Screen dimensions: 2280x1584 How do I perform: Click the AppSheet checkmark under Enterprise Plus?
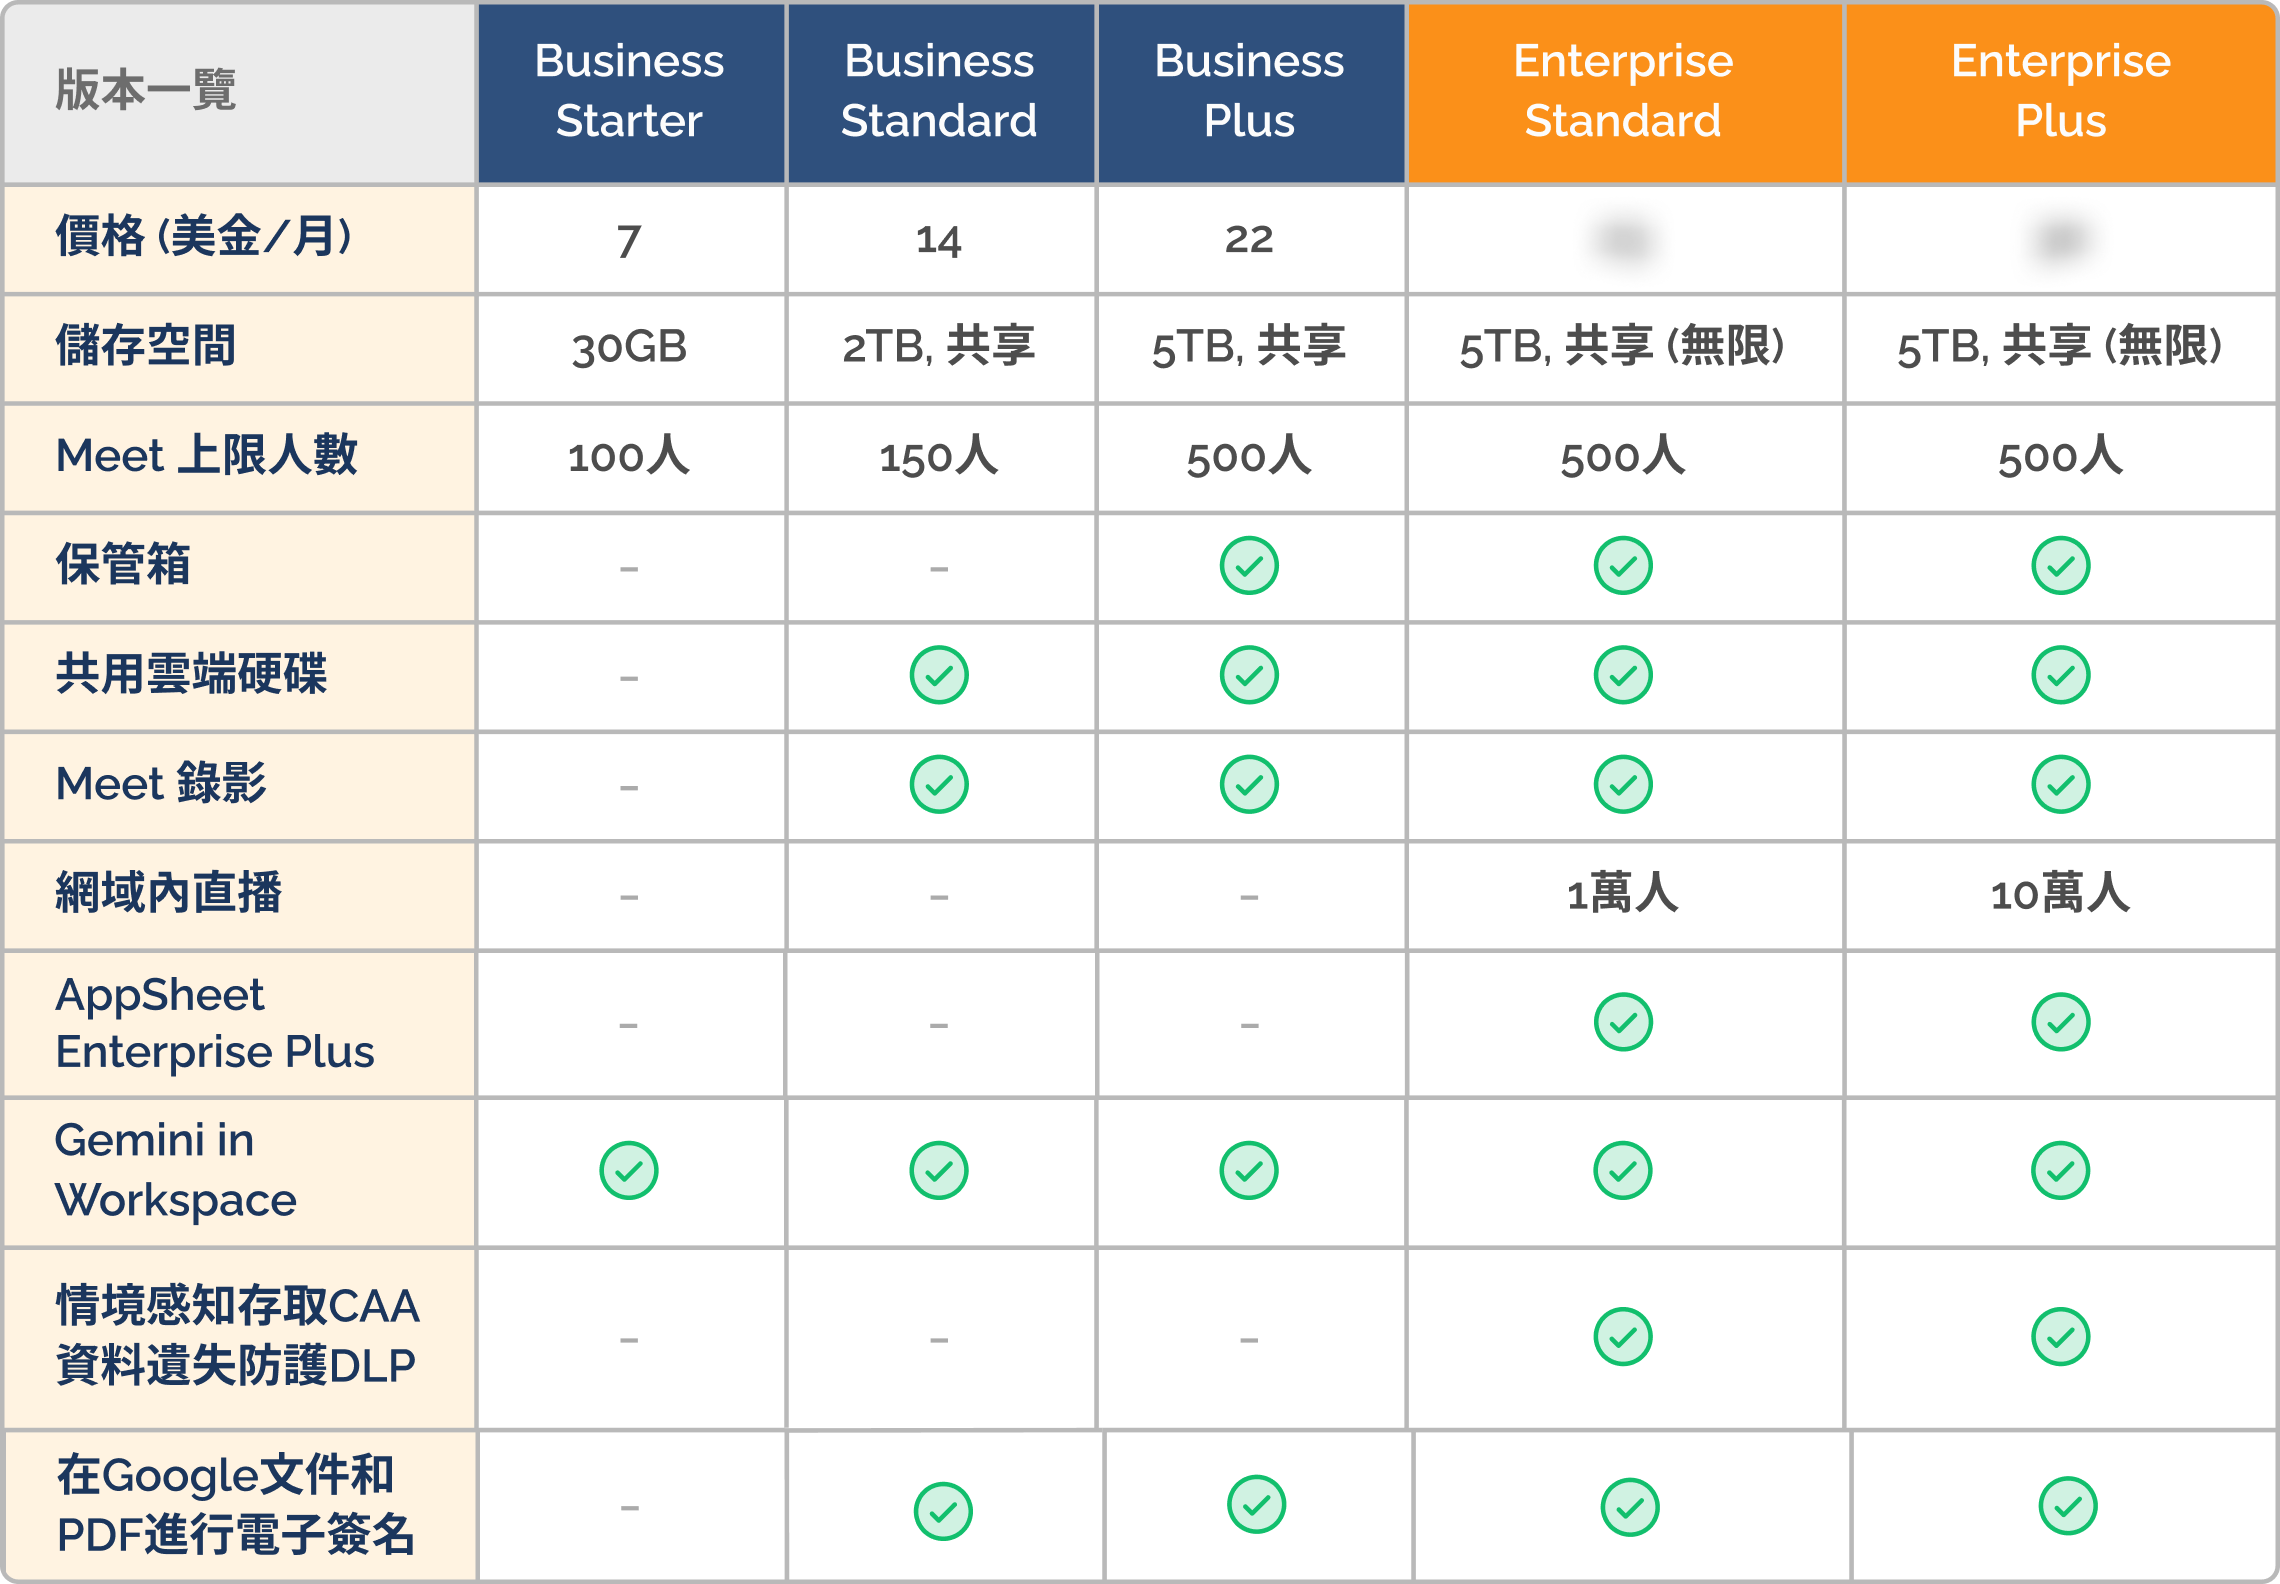click(2061, 1022)
